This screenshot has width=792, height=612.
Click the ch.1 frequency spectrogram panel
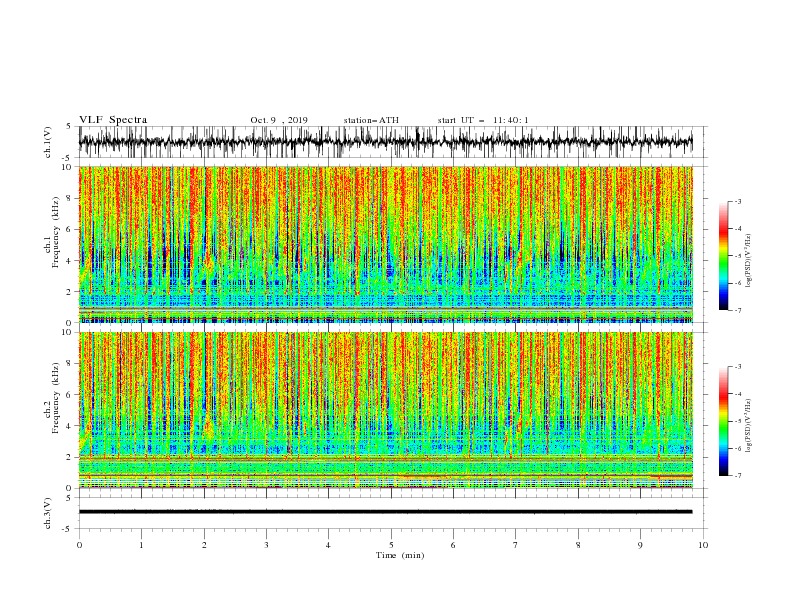pos(385,244)
